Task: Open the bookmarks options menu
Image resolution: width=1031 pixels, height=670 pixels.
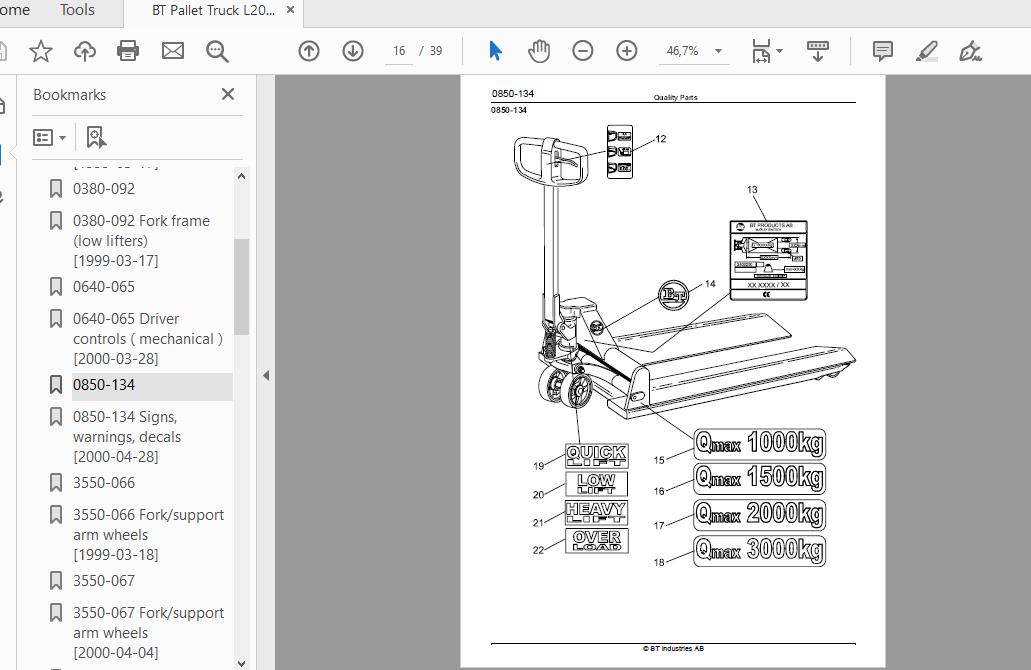Action: point(49,137)
